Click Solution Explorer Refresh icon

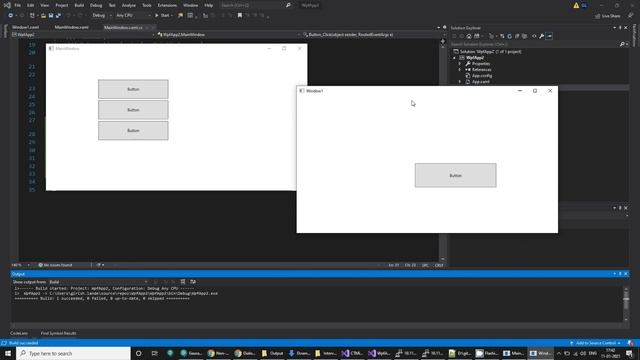[509, 36]
